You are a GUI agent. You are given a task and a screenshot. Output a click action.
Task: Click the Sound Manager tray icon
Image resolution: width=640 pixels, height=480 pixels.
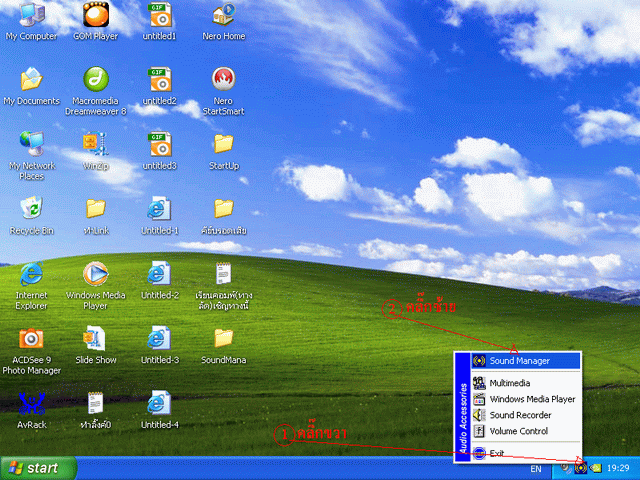[581, 468]
